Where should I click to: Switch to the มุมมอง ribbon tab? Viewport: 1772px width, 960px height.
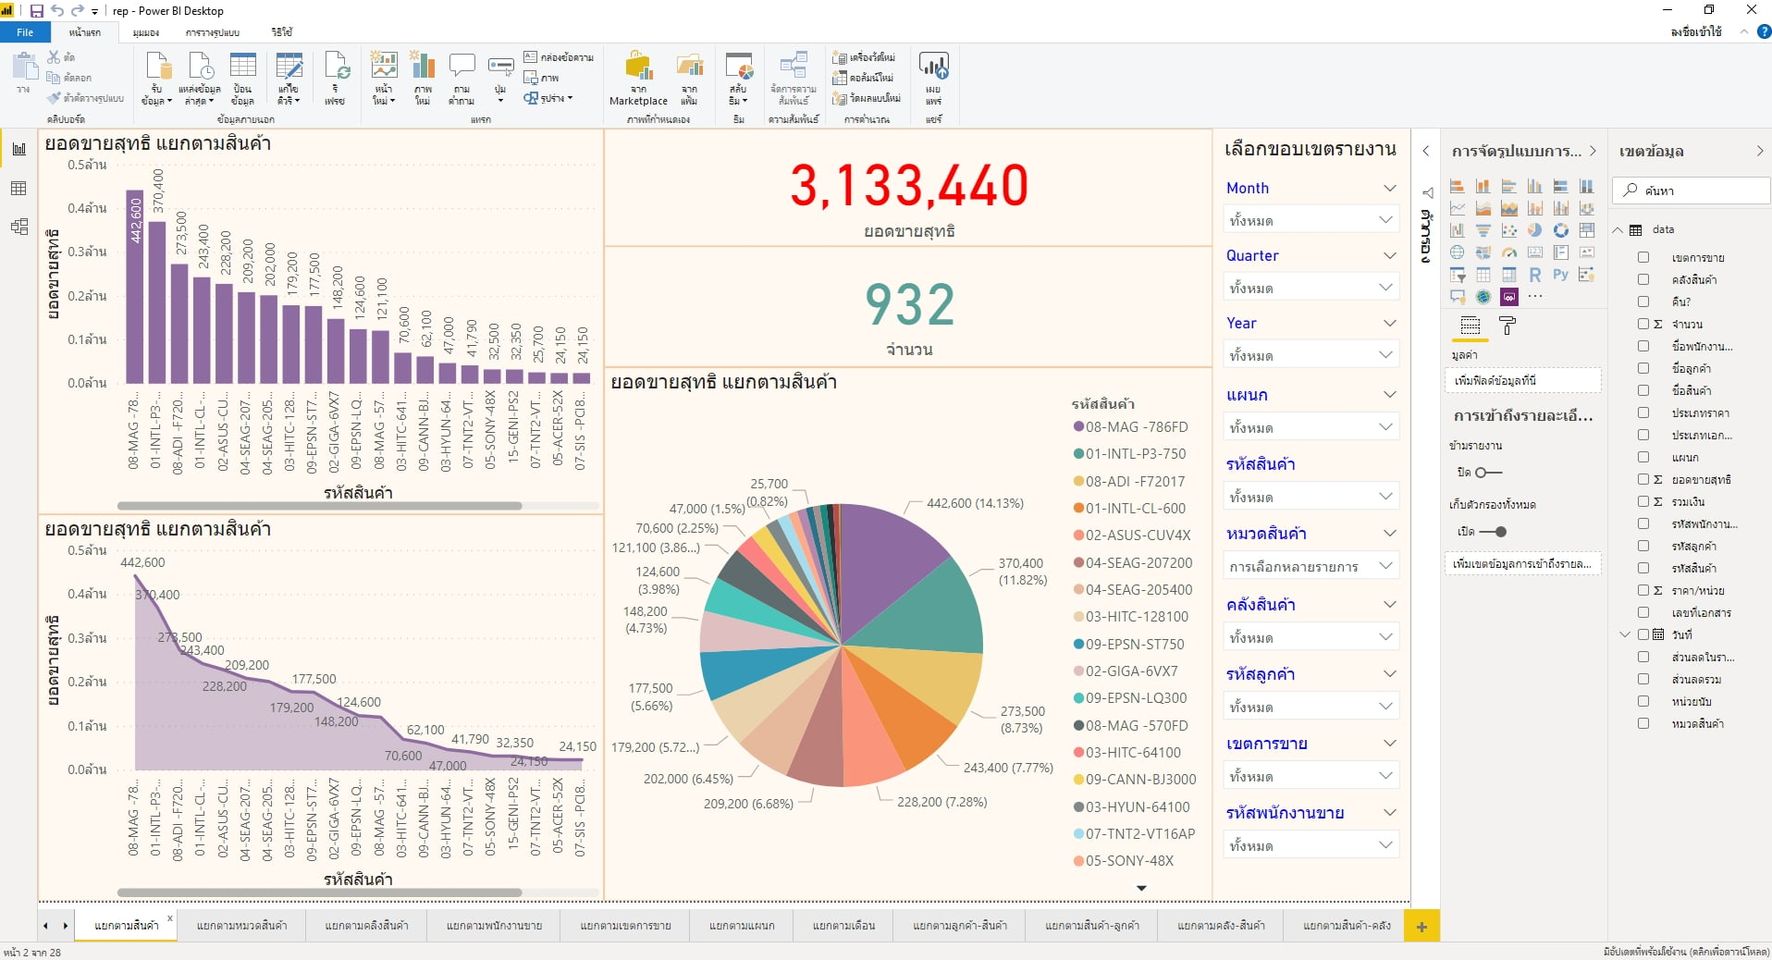point(146,32)
